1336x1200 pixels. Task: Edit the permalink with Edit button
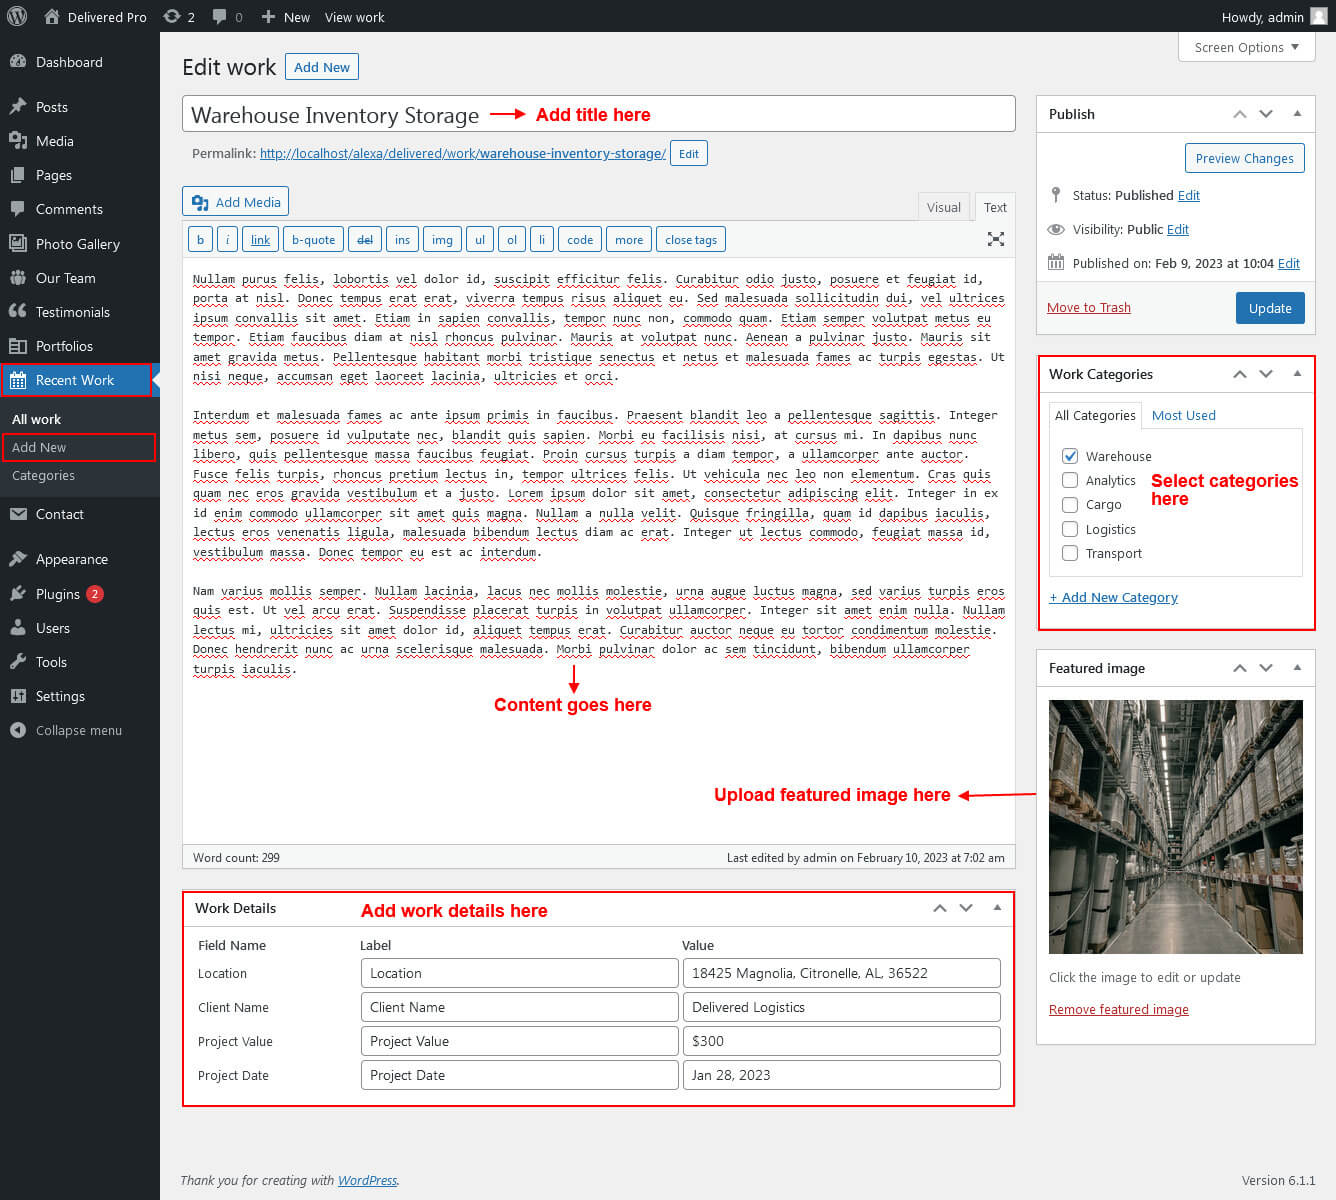689,153
